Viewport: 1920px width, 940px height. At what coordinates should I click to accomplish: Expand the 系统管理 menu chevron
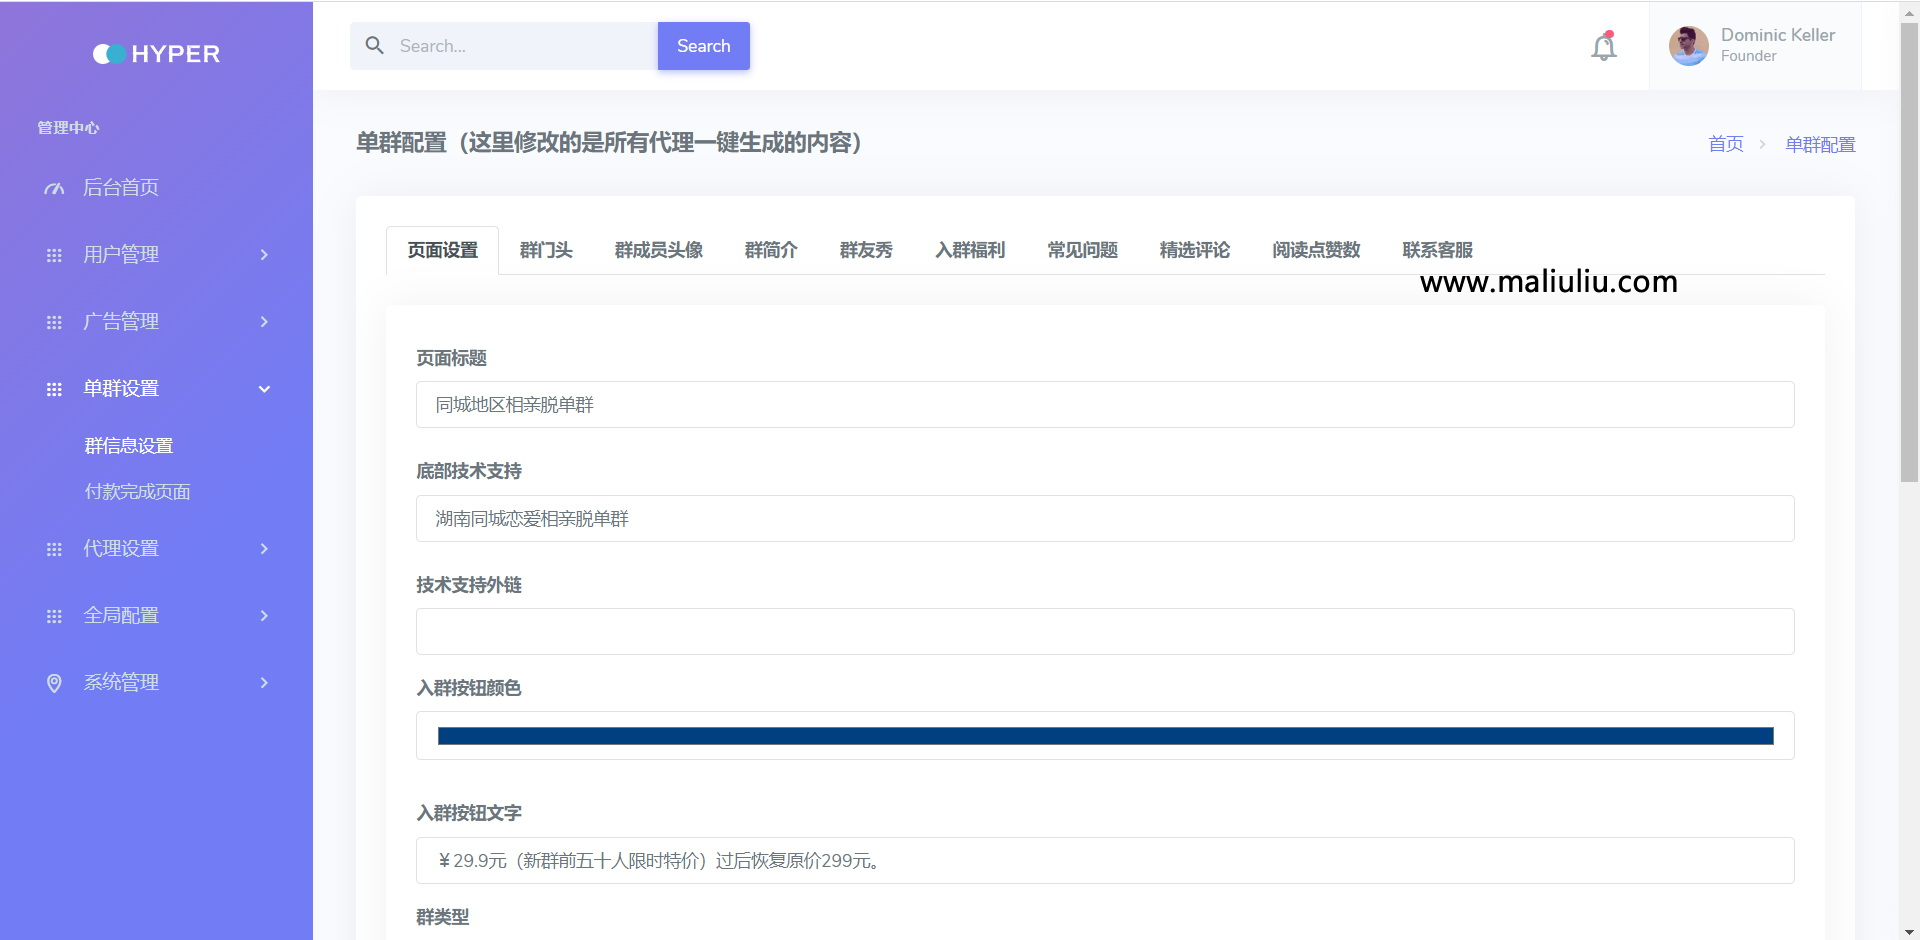pos(264,683)
